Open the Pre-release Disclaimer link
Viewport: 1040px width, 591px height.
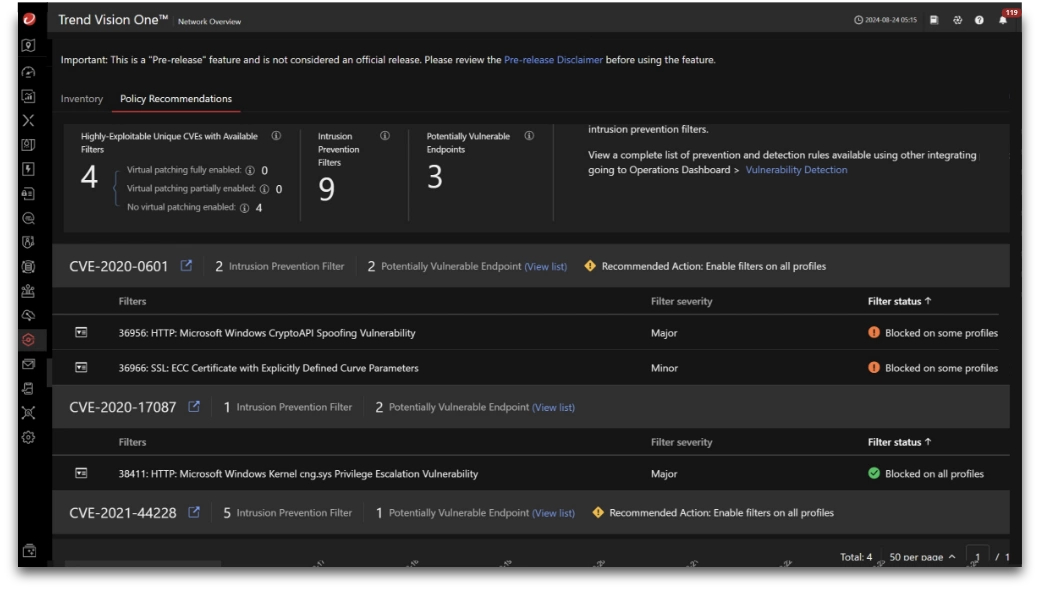pyautogui.click(x=553, y=60)
